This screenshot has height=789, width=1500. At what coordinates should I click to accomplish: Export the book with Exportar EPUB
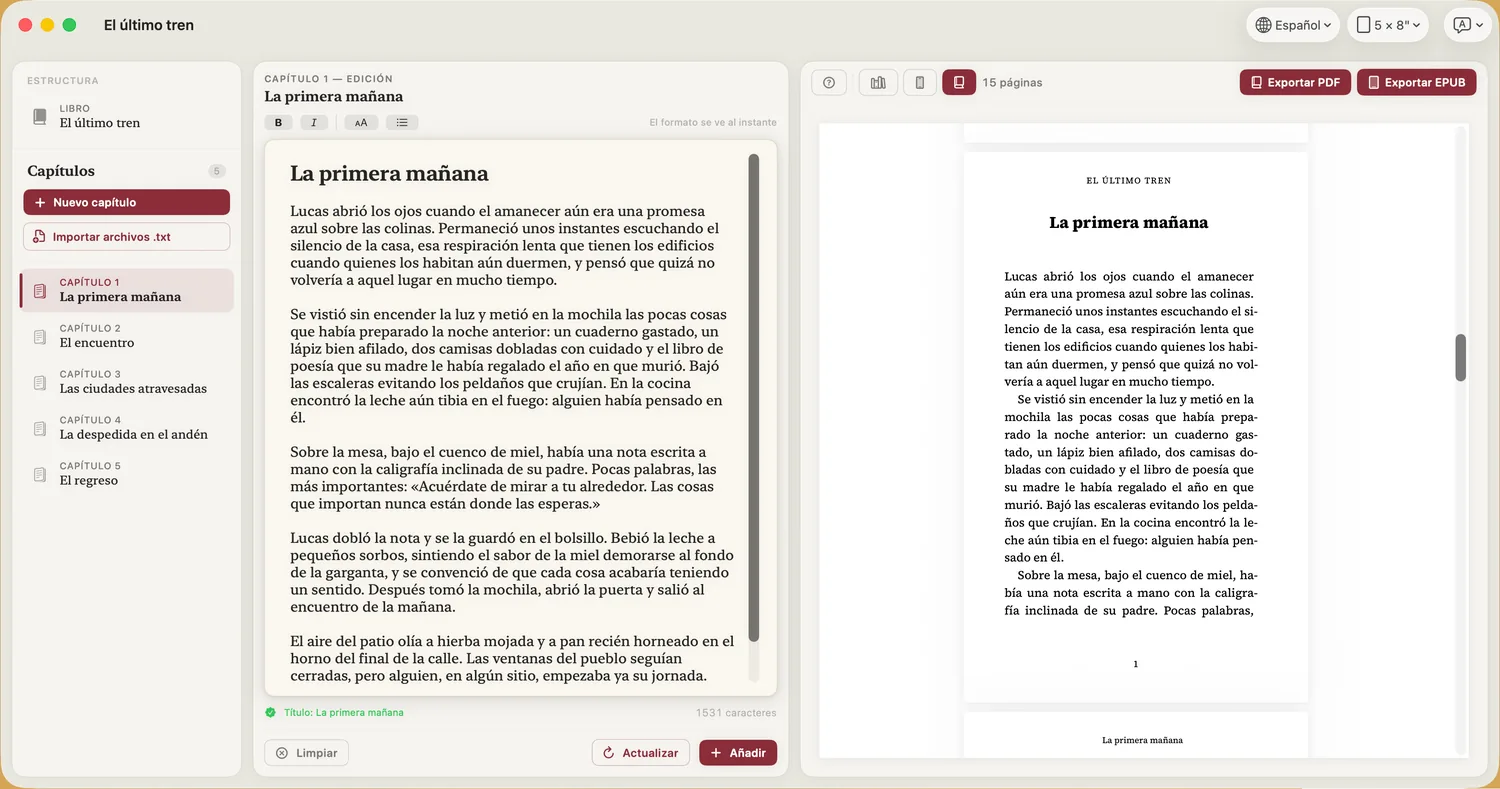tap(1417, 83)
